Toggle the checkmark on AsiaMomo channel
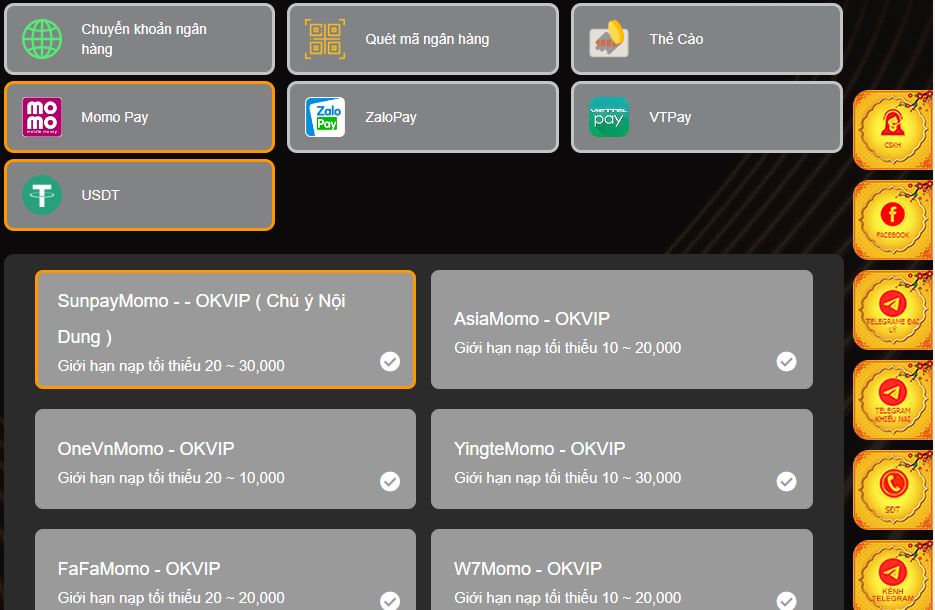 pos(787,361)
